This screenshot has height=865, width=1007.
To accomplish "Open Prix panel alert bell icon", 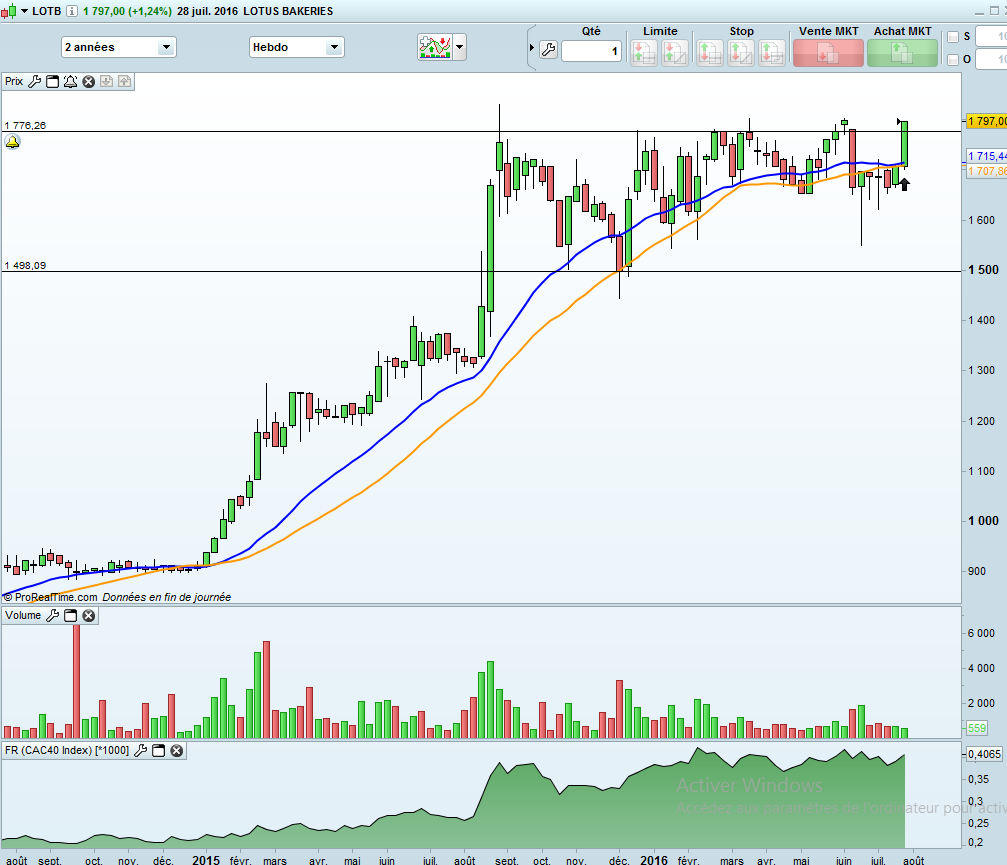I will coord(71,82).
